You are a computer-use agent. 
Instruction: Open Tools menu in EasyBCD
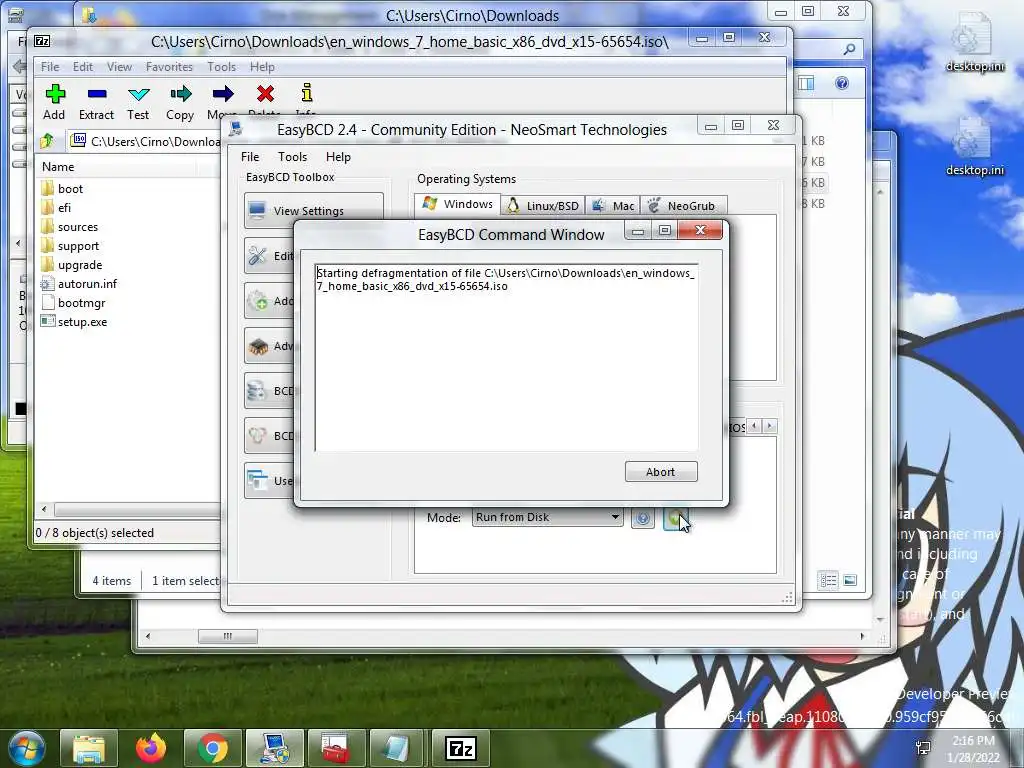(x=292, y=157)
